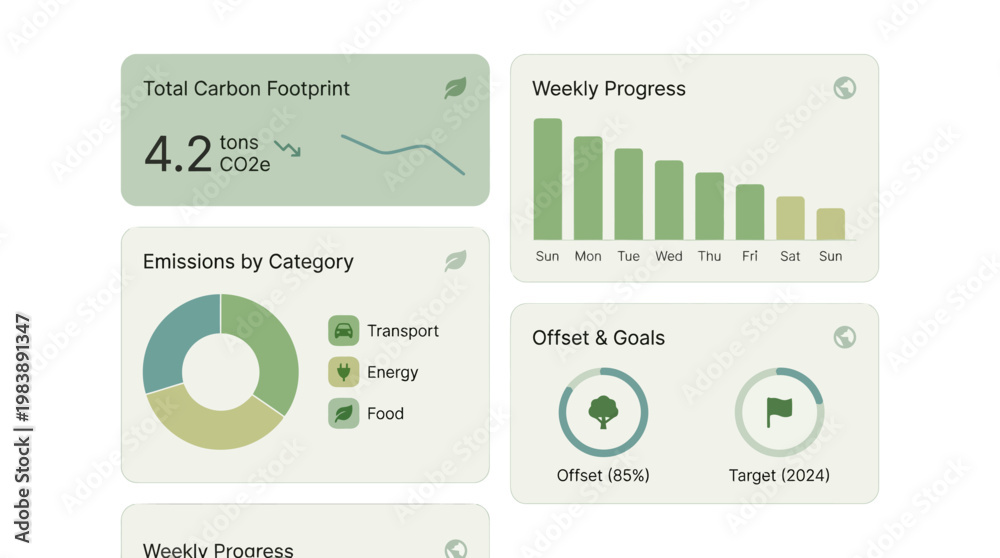Click the globe icon on Offset & Goals card

(x=844, y=337)
